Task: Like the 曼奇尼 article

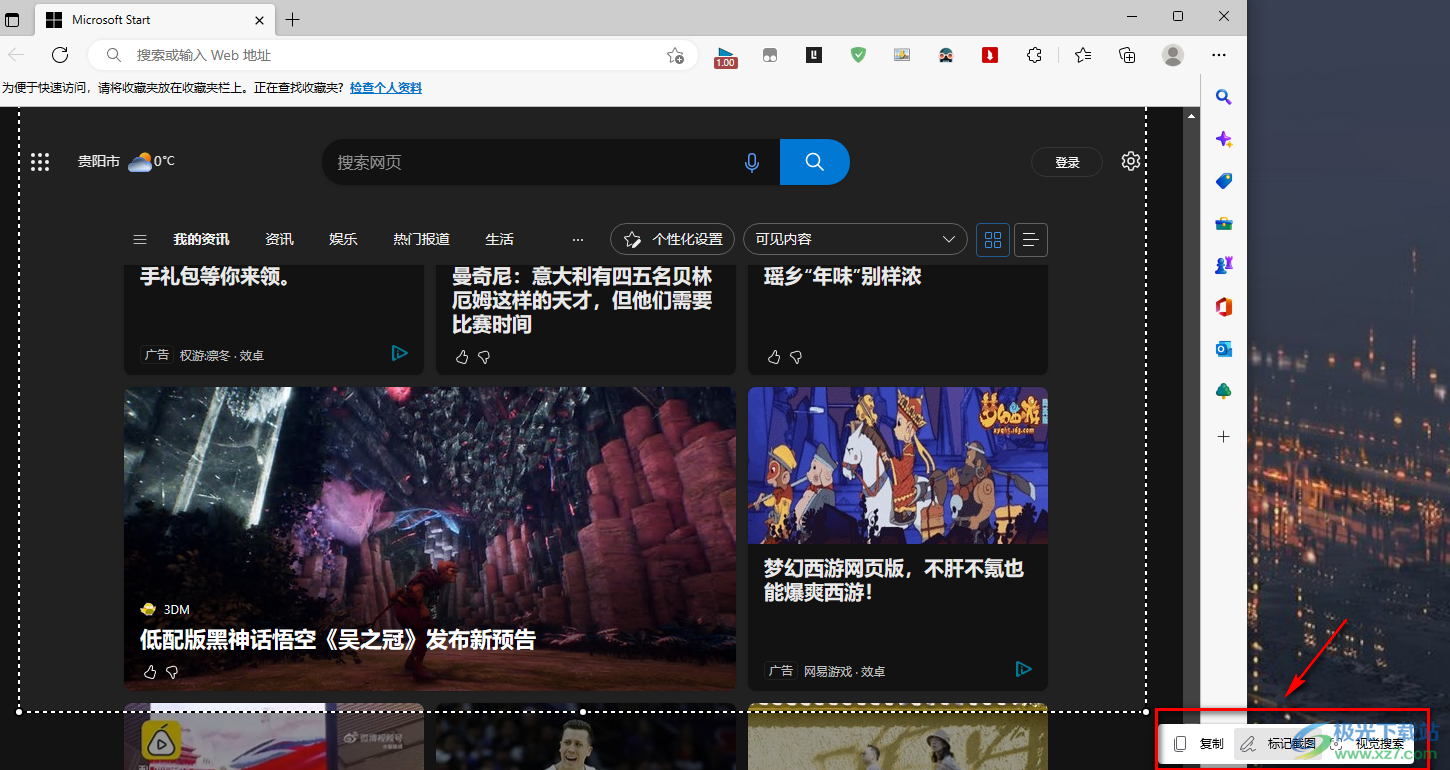Action: (x=461, y=356)
